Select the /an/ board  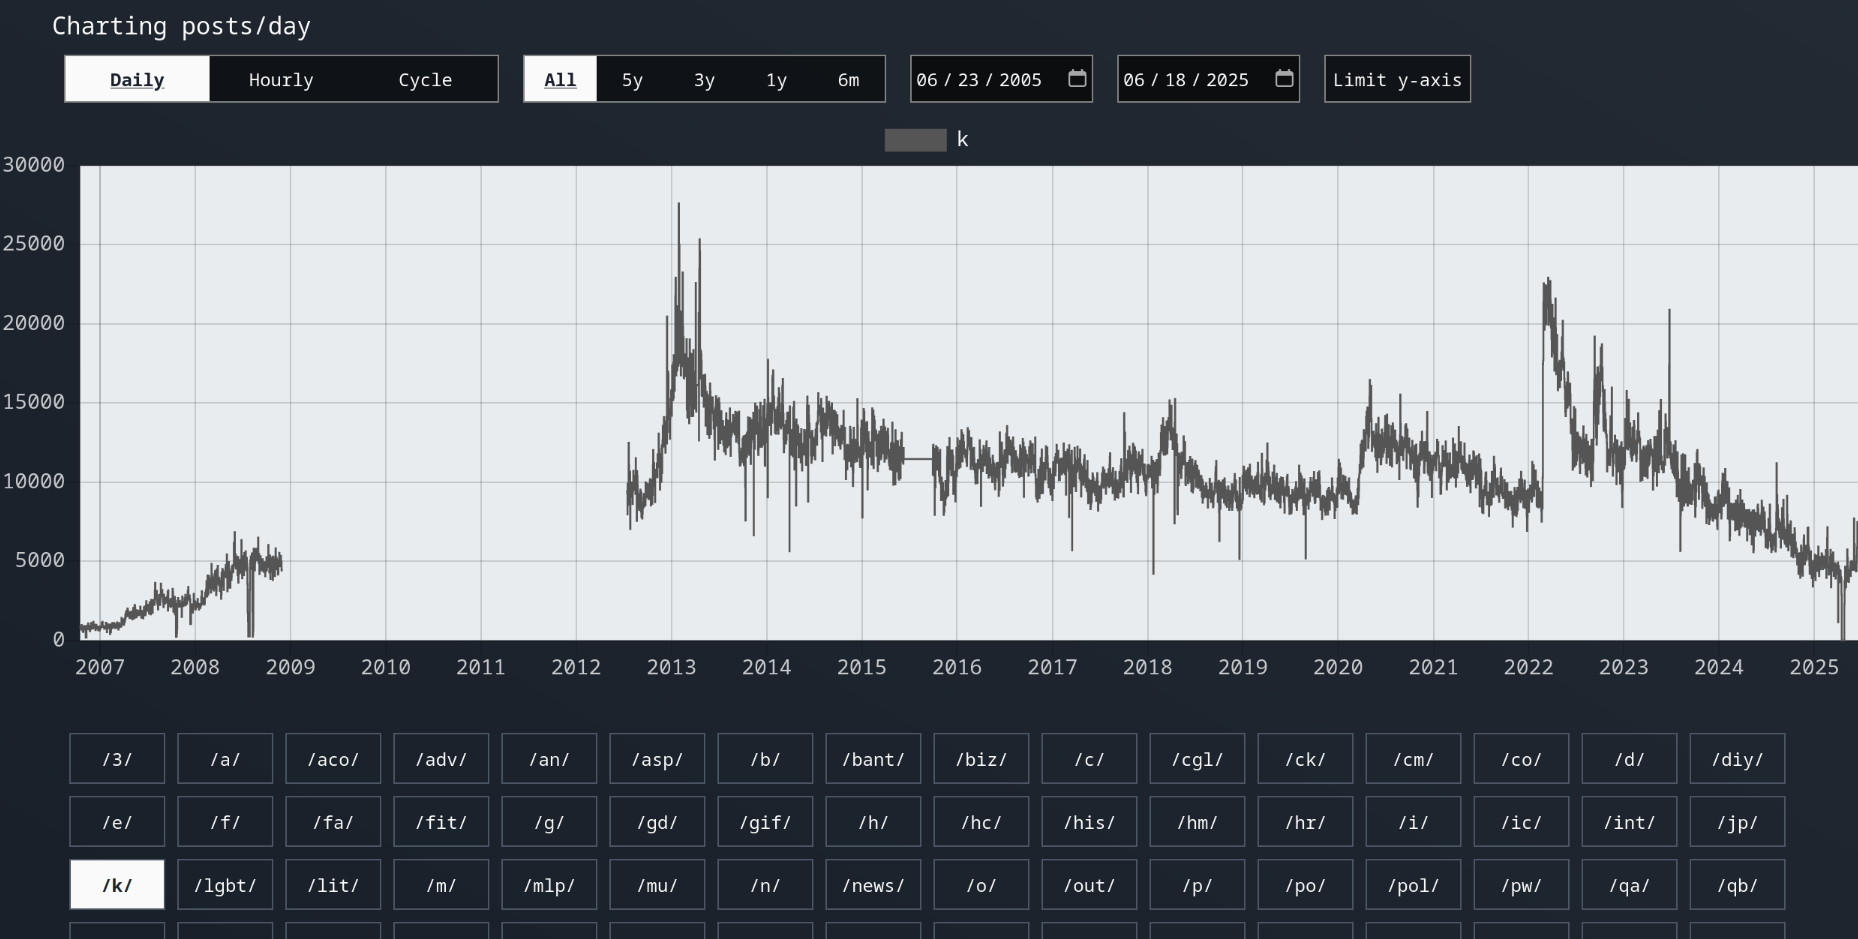click(x=549, y=759)
